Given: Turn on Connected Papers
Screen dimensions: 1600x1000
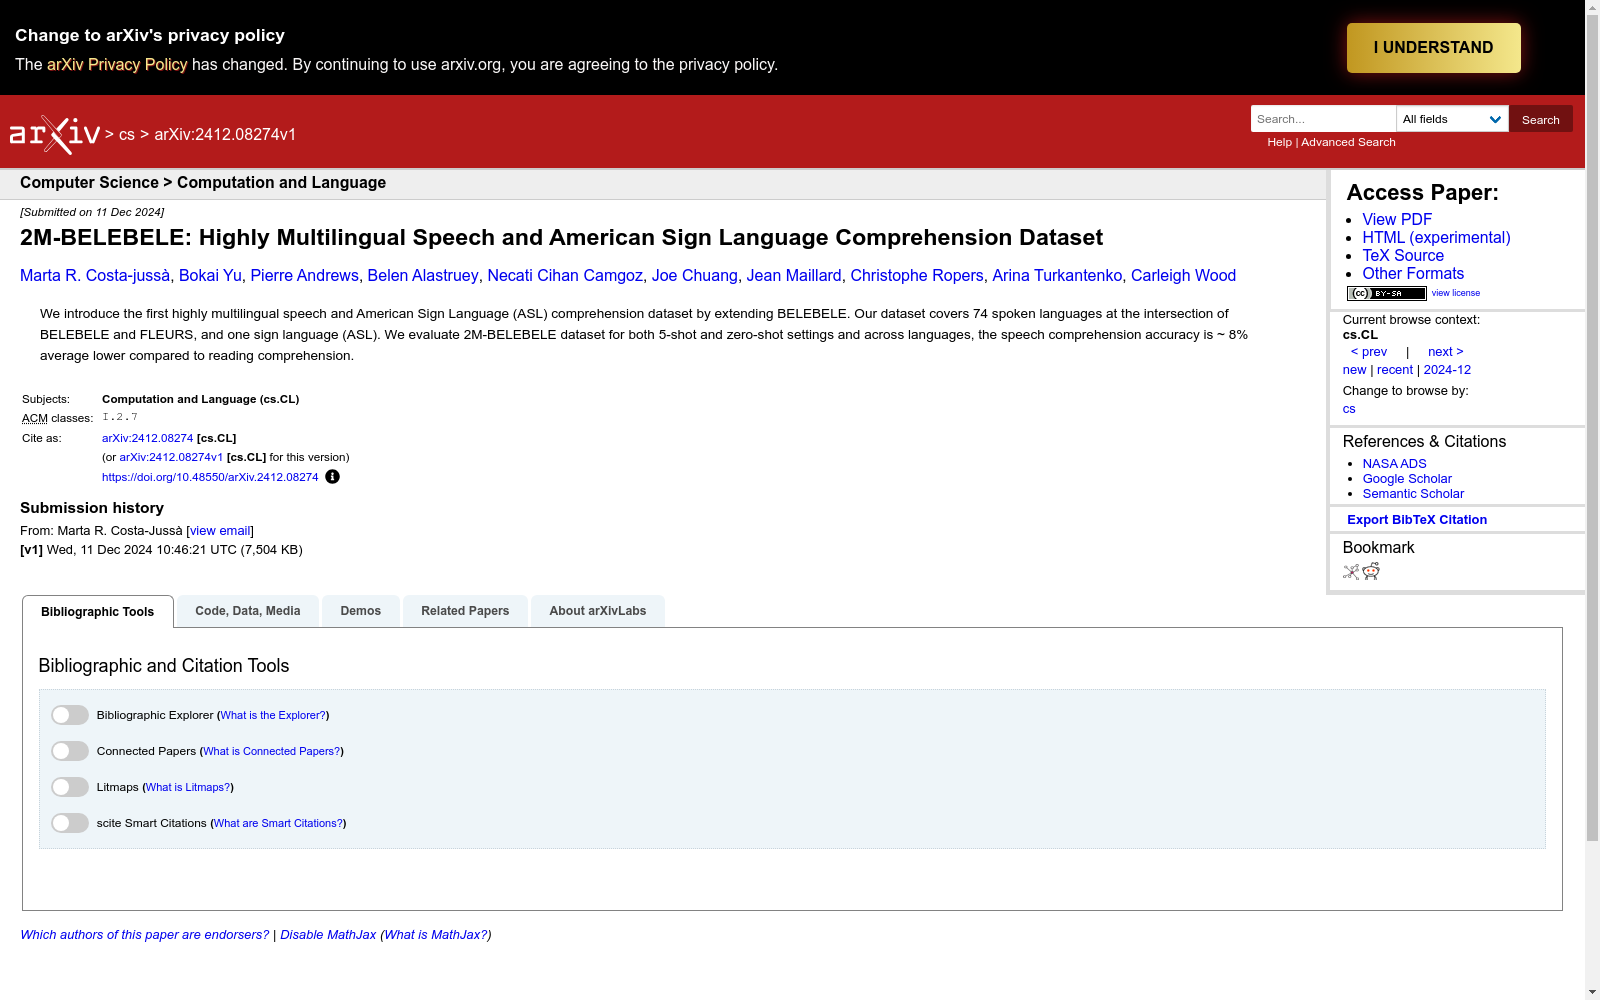Looking at the screenshot, I should (x=69, y=751).
